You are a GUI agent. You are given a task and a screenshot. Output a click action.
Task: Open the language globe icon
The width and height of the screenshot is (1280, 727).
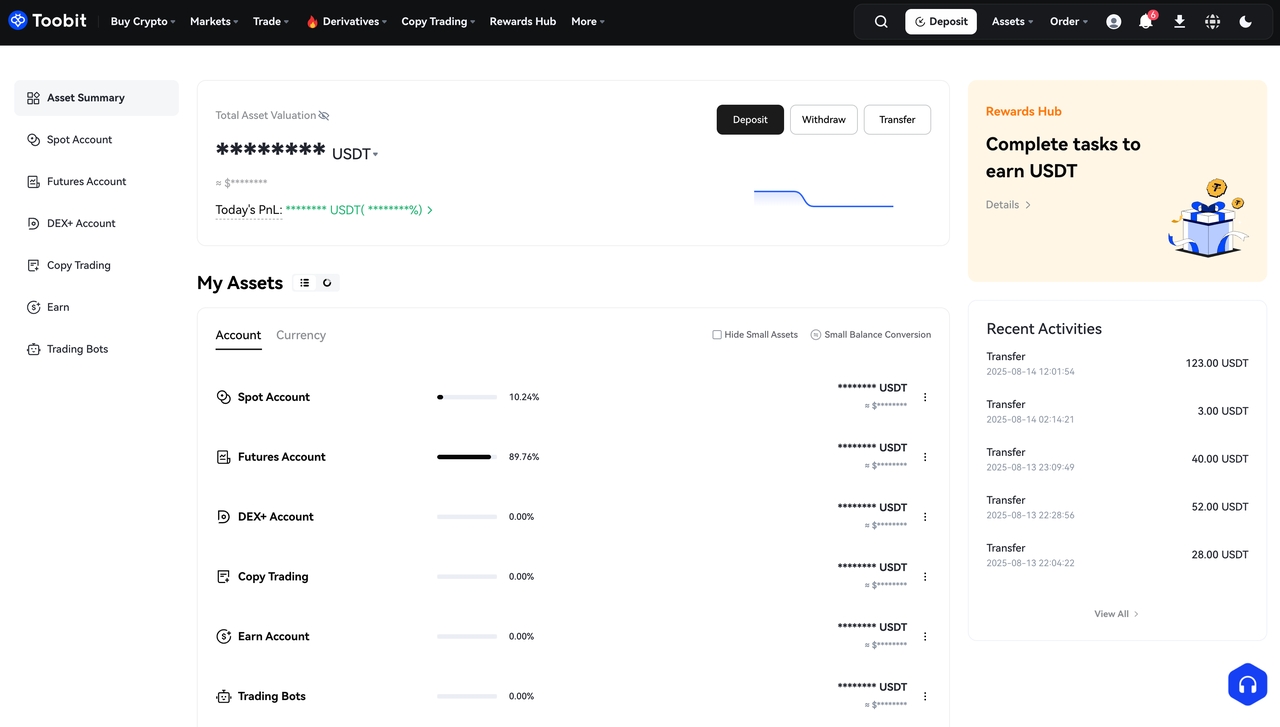pos(1213,21)
